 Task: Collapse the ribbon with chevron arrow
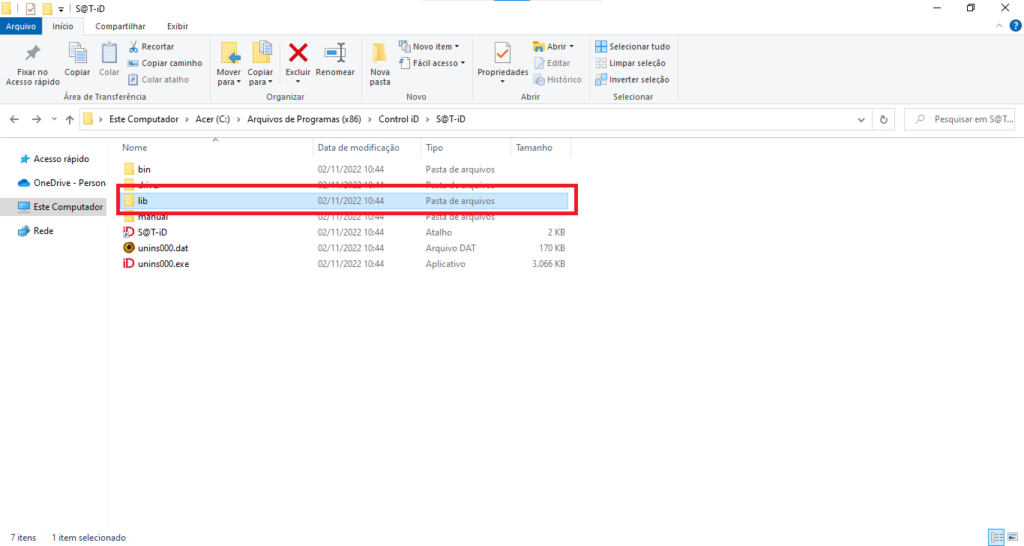pyautogui.click(x=999, y=26)
